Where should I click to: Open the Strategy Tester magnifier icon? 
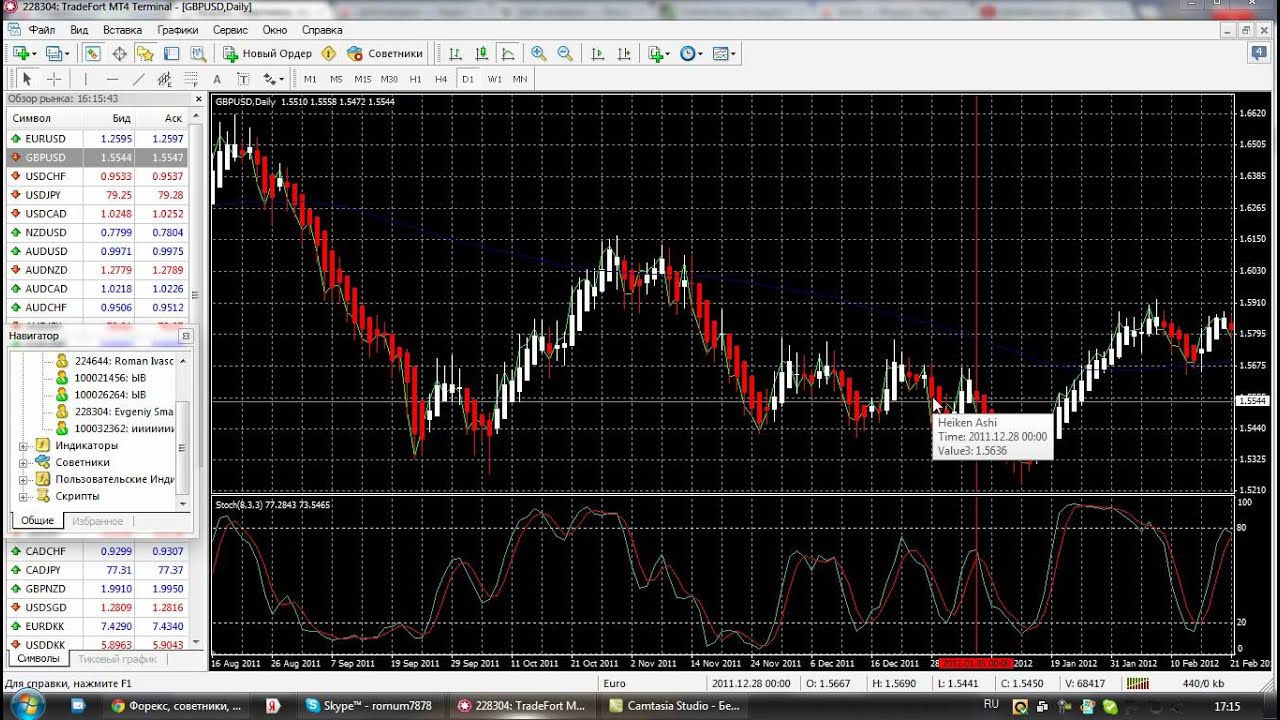198,53
